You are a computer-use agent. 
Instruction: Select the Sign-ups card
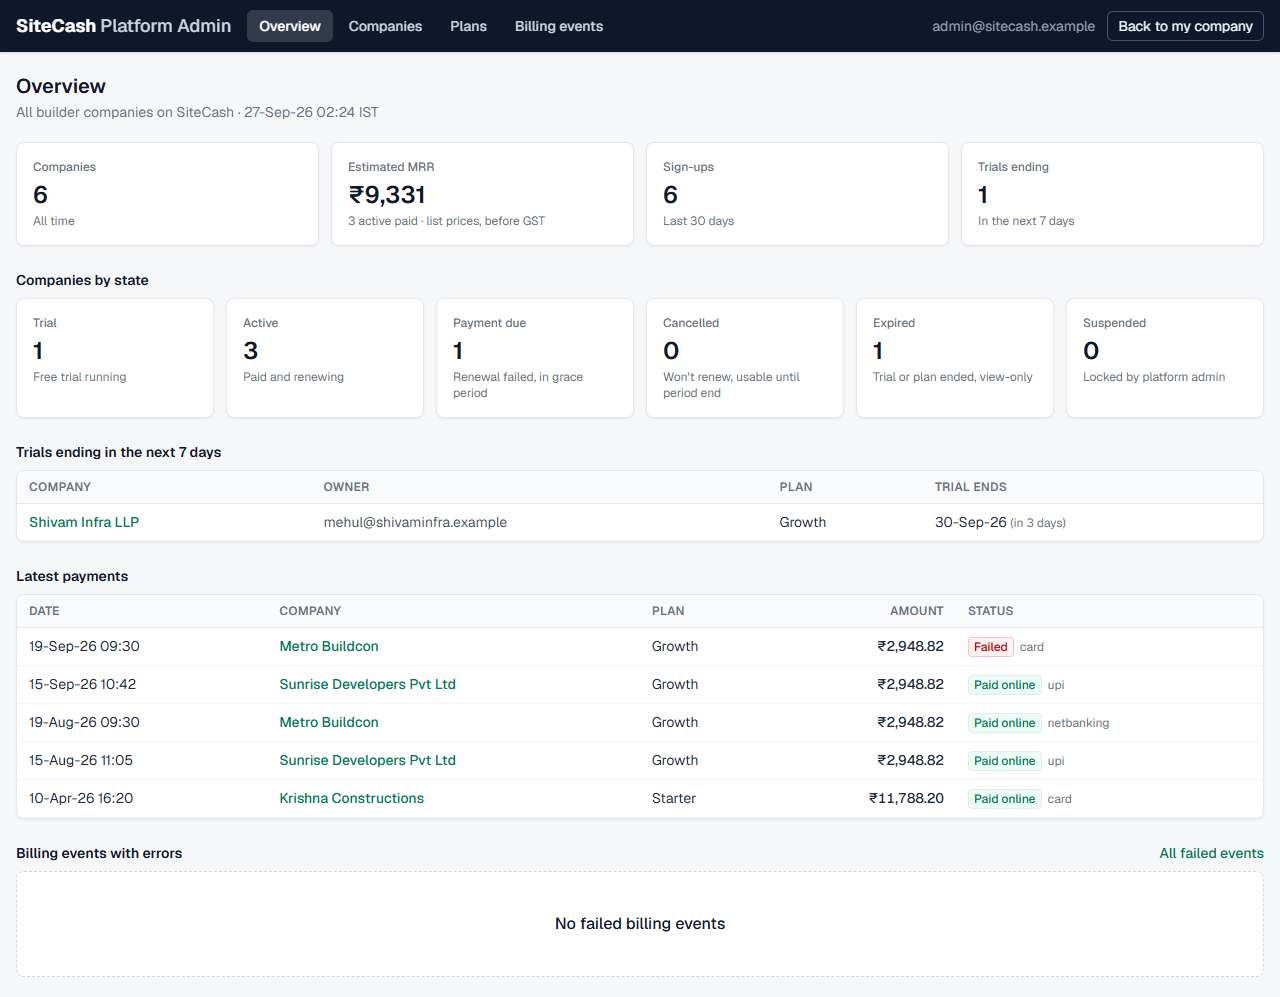tap(797, 194)
